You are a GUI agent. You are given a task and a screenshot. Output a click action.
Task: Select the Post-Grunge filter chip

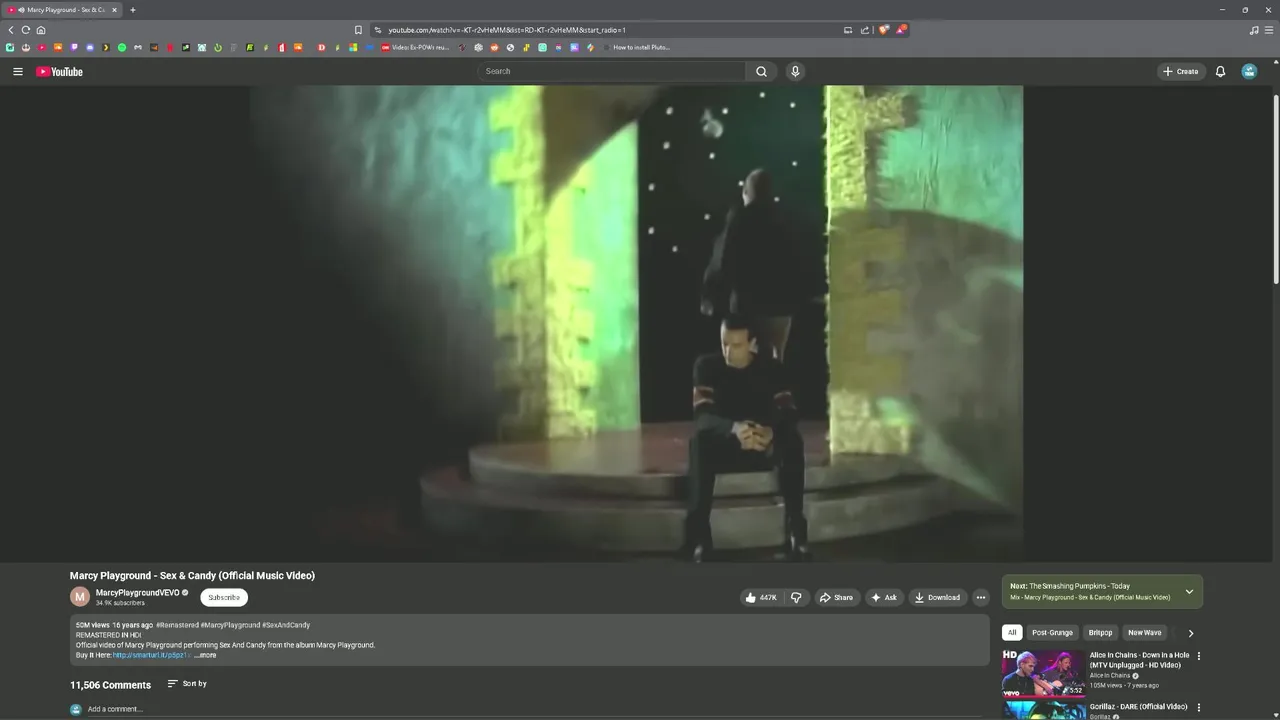point(1052,632)
